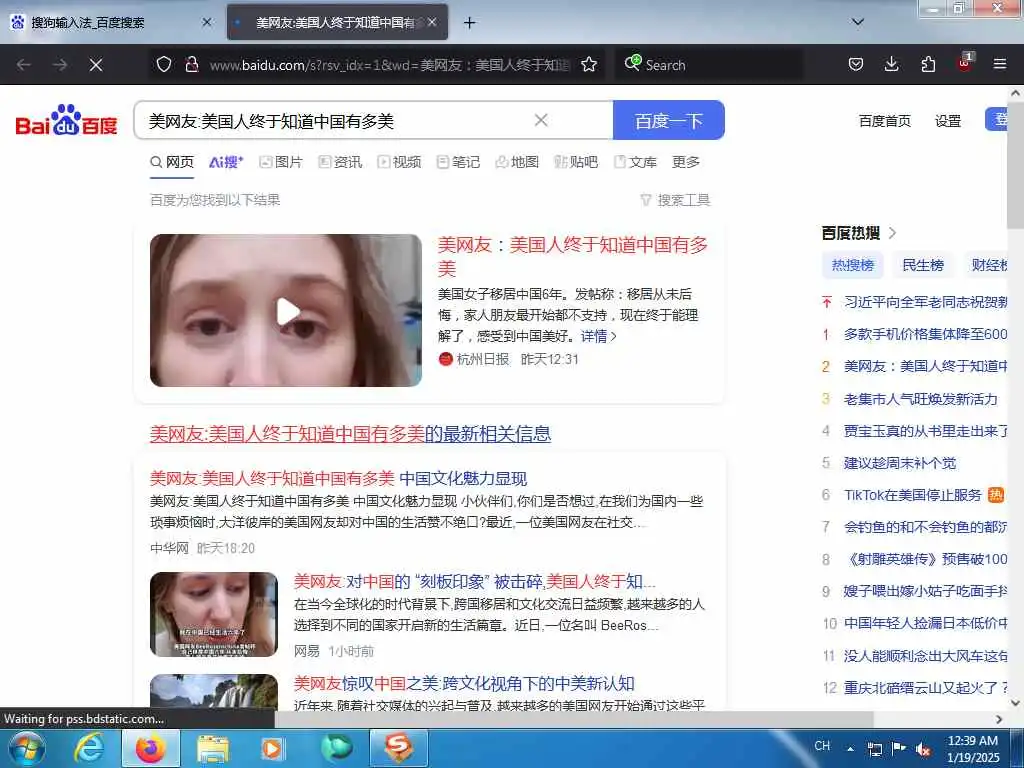The width and height of the screenshot is (1024, 768).
Task: Click the horizontal page scrollbar
Action: tap(573, 719)
